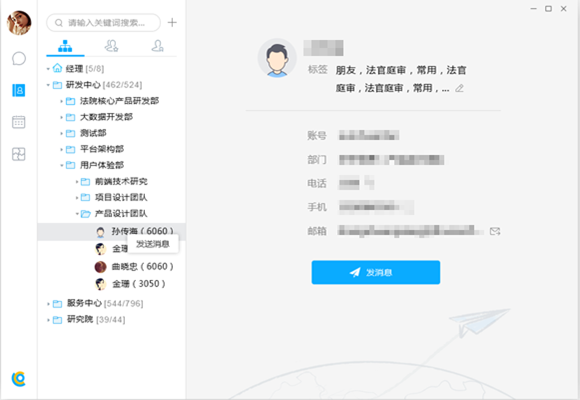
Task: Click the 服务中心 folder icon
Action: tap(57, 304)
